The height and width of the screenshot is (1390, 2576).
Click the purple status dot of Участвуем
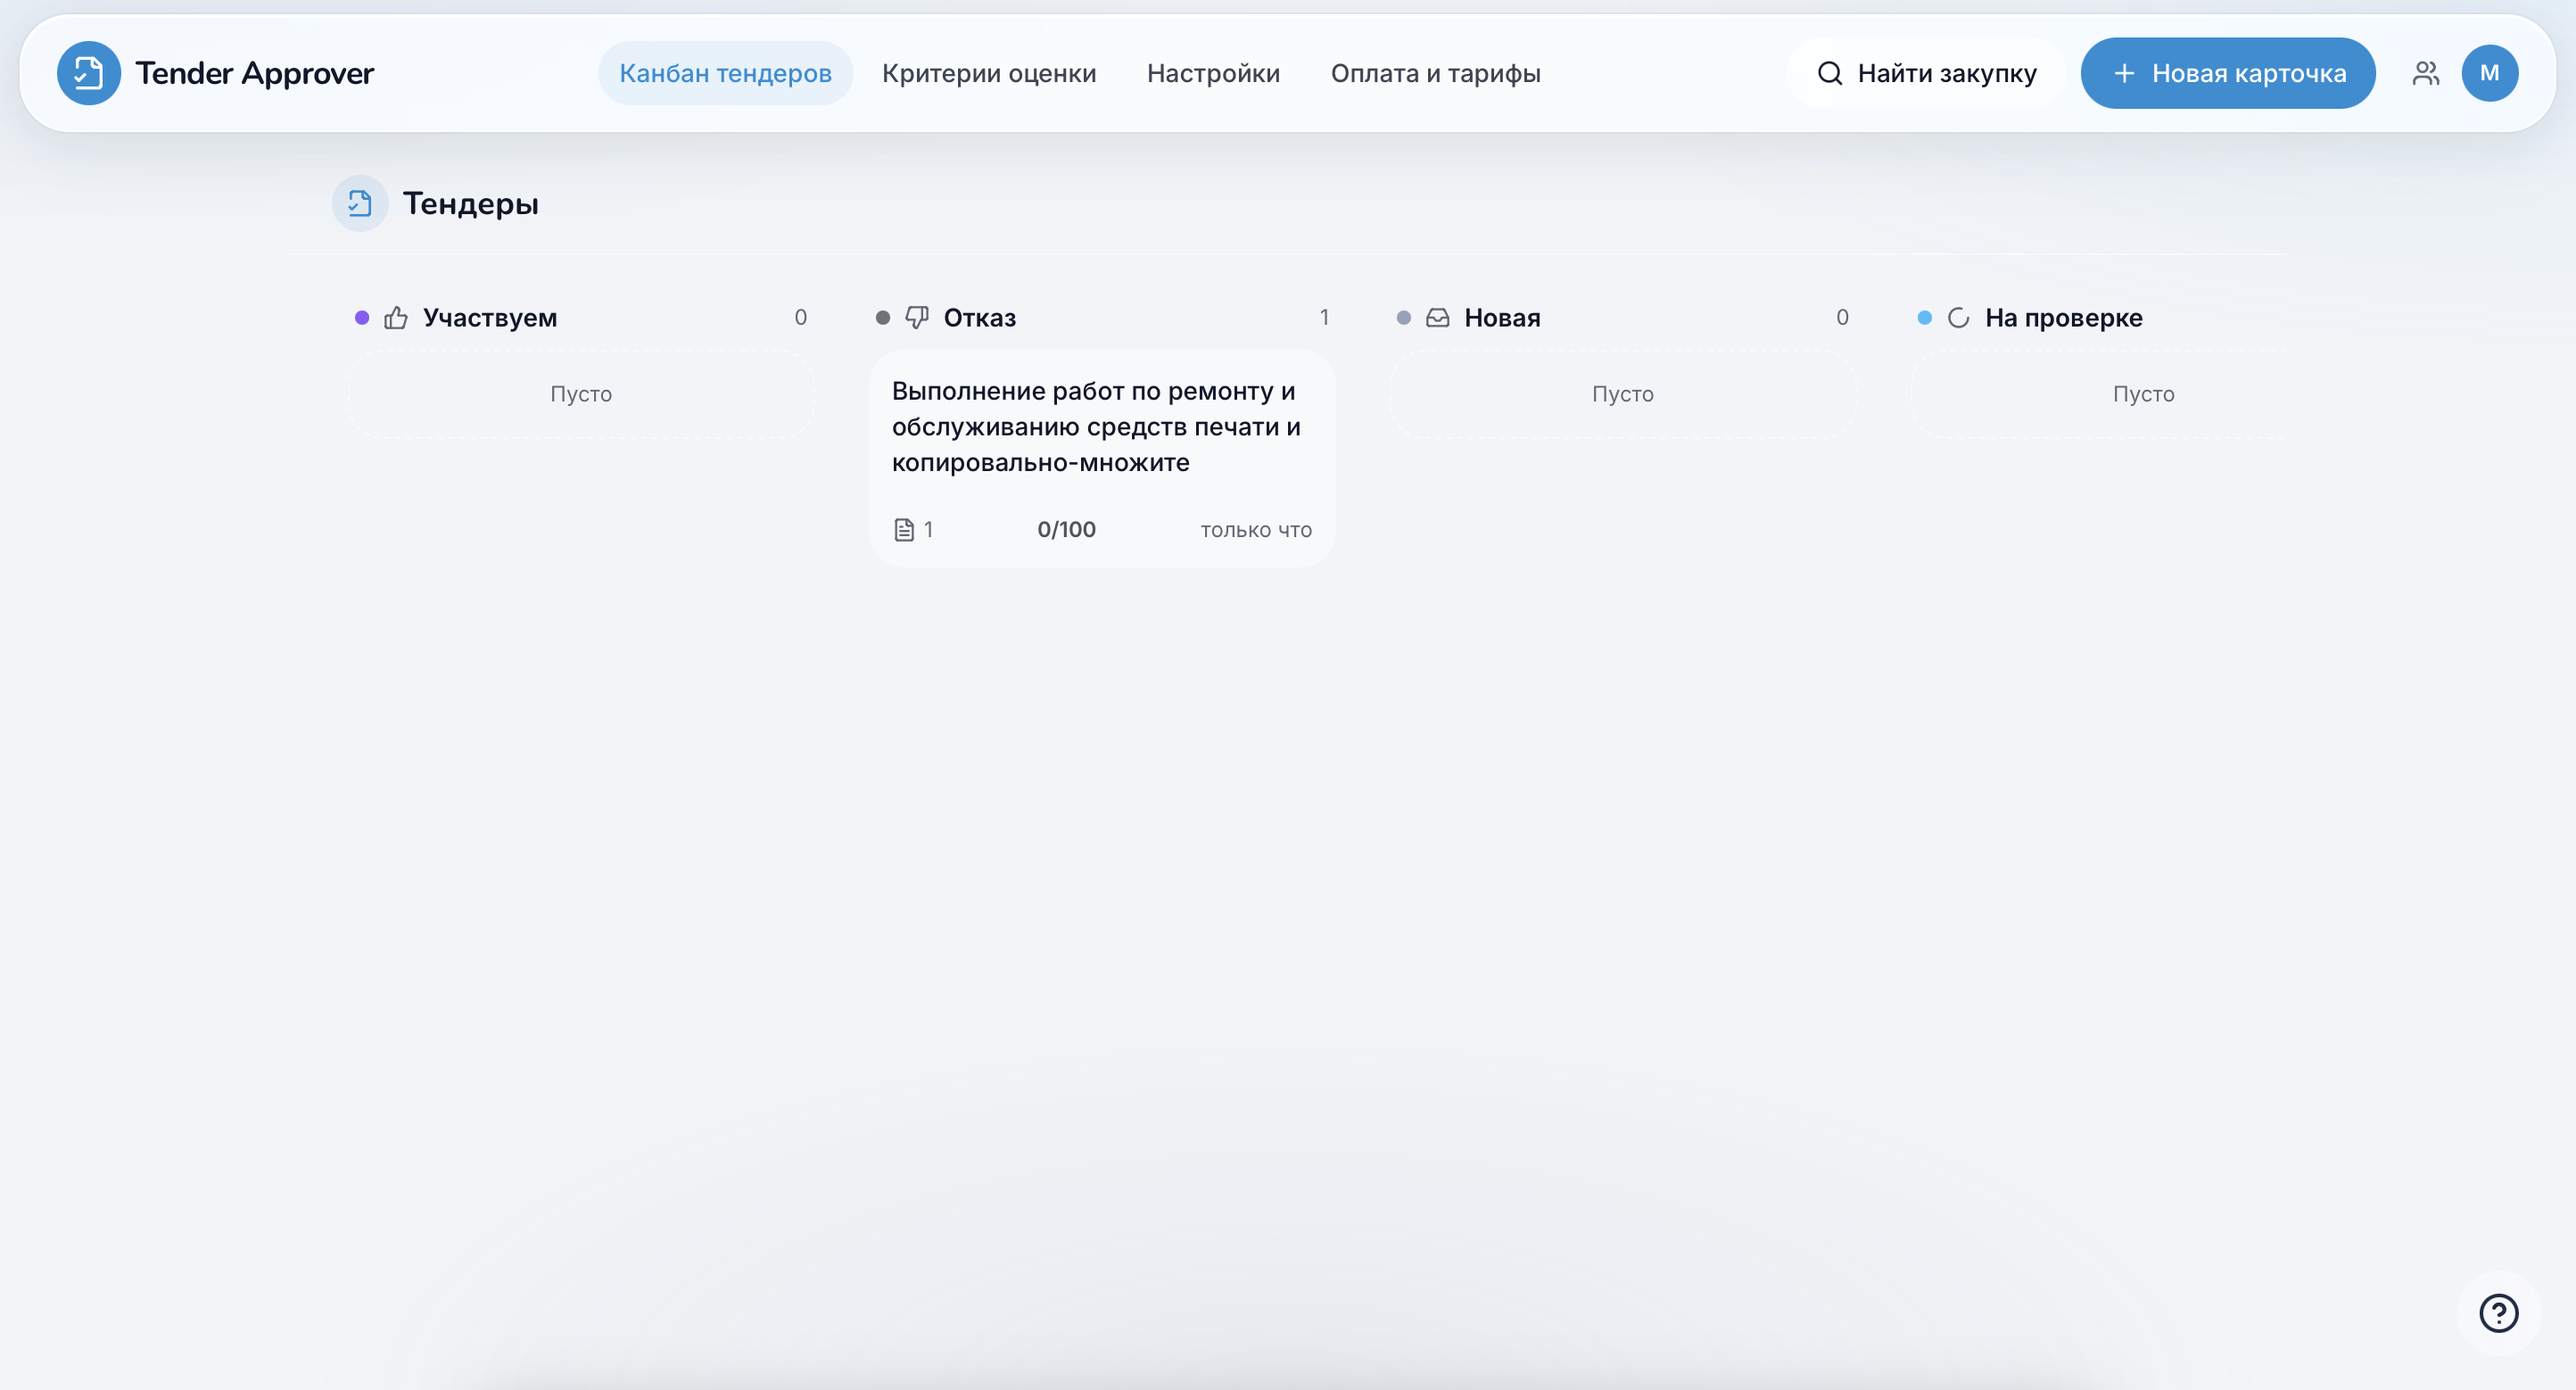pyautogui.click(x=362, y=318)
